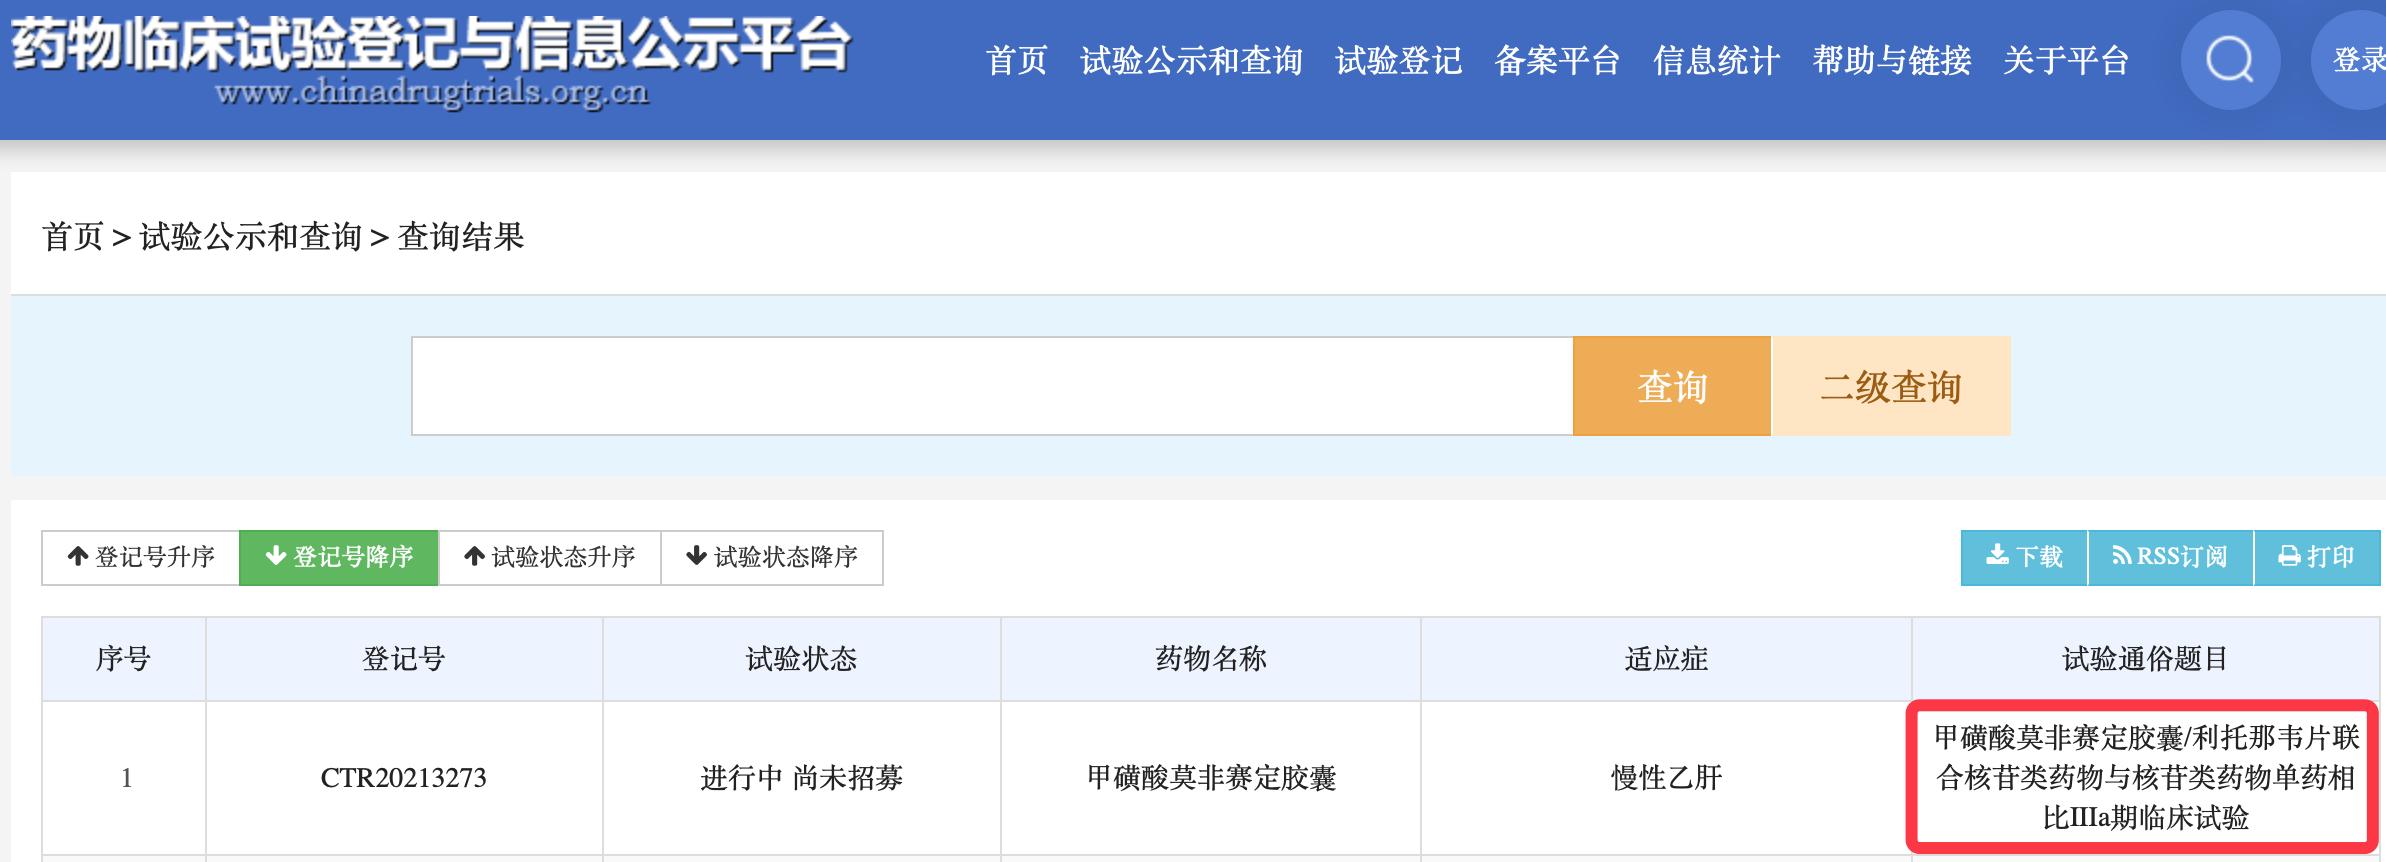Enable ascending sort by registration number

[140, 558]
